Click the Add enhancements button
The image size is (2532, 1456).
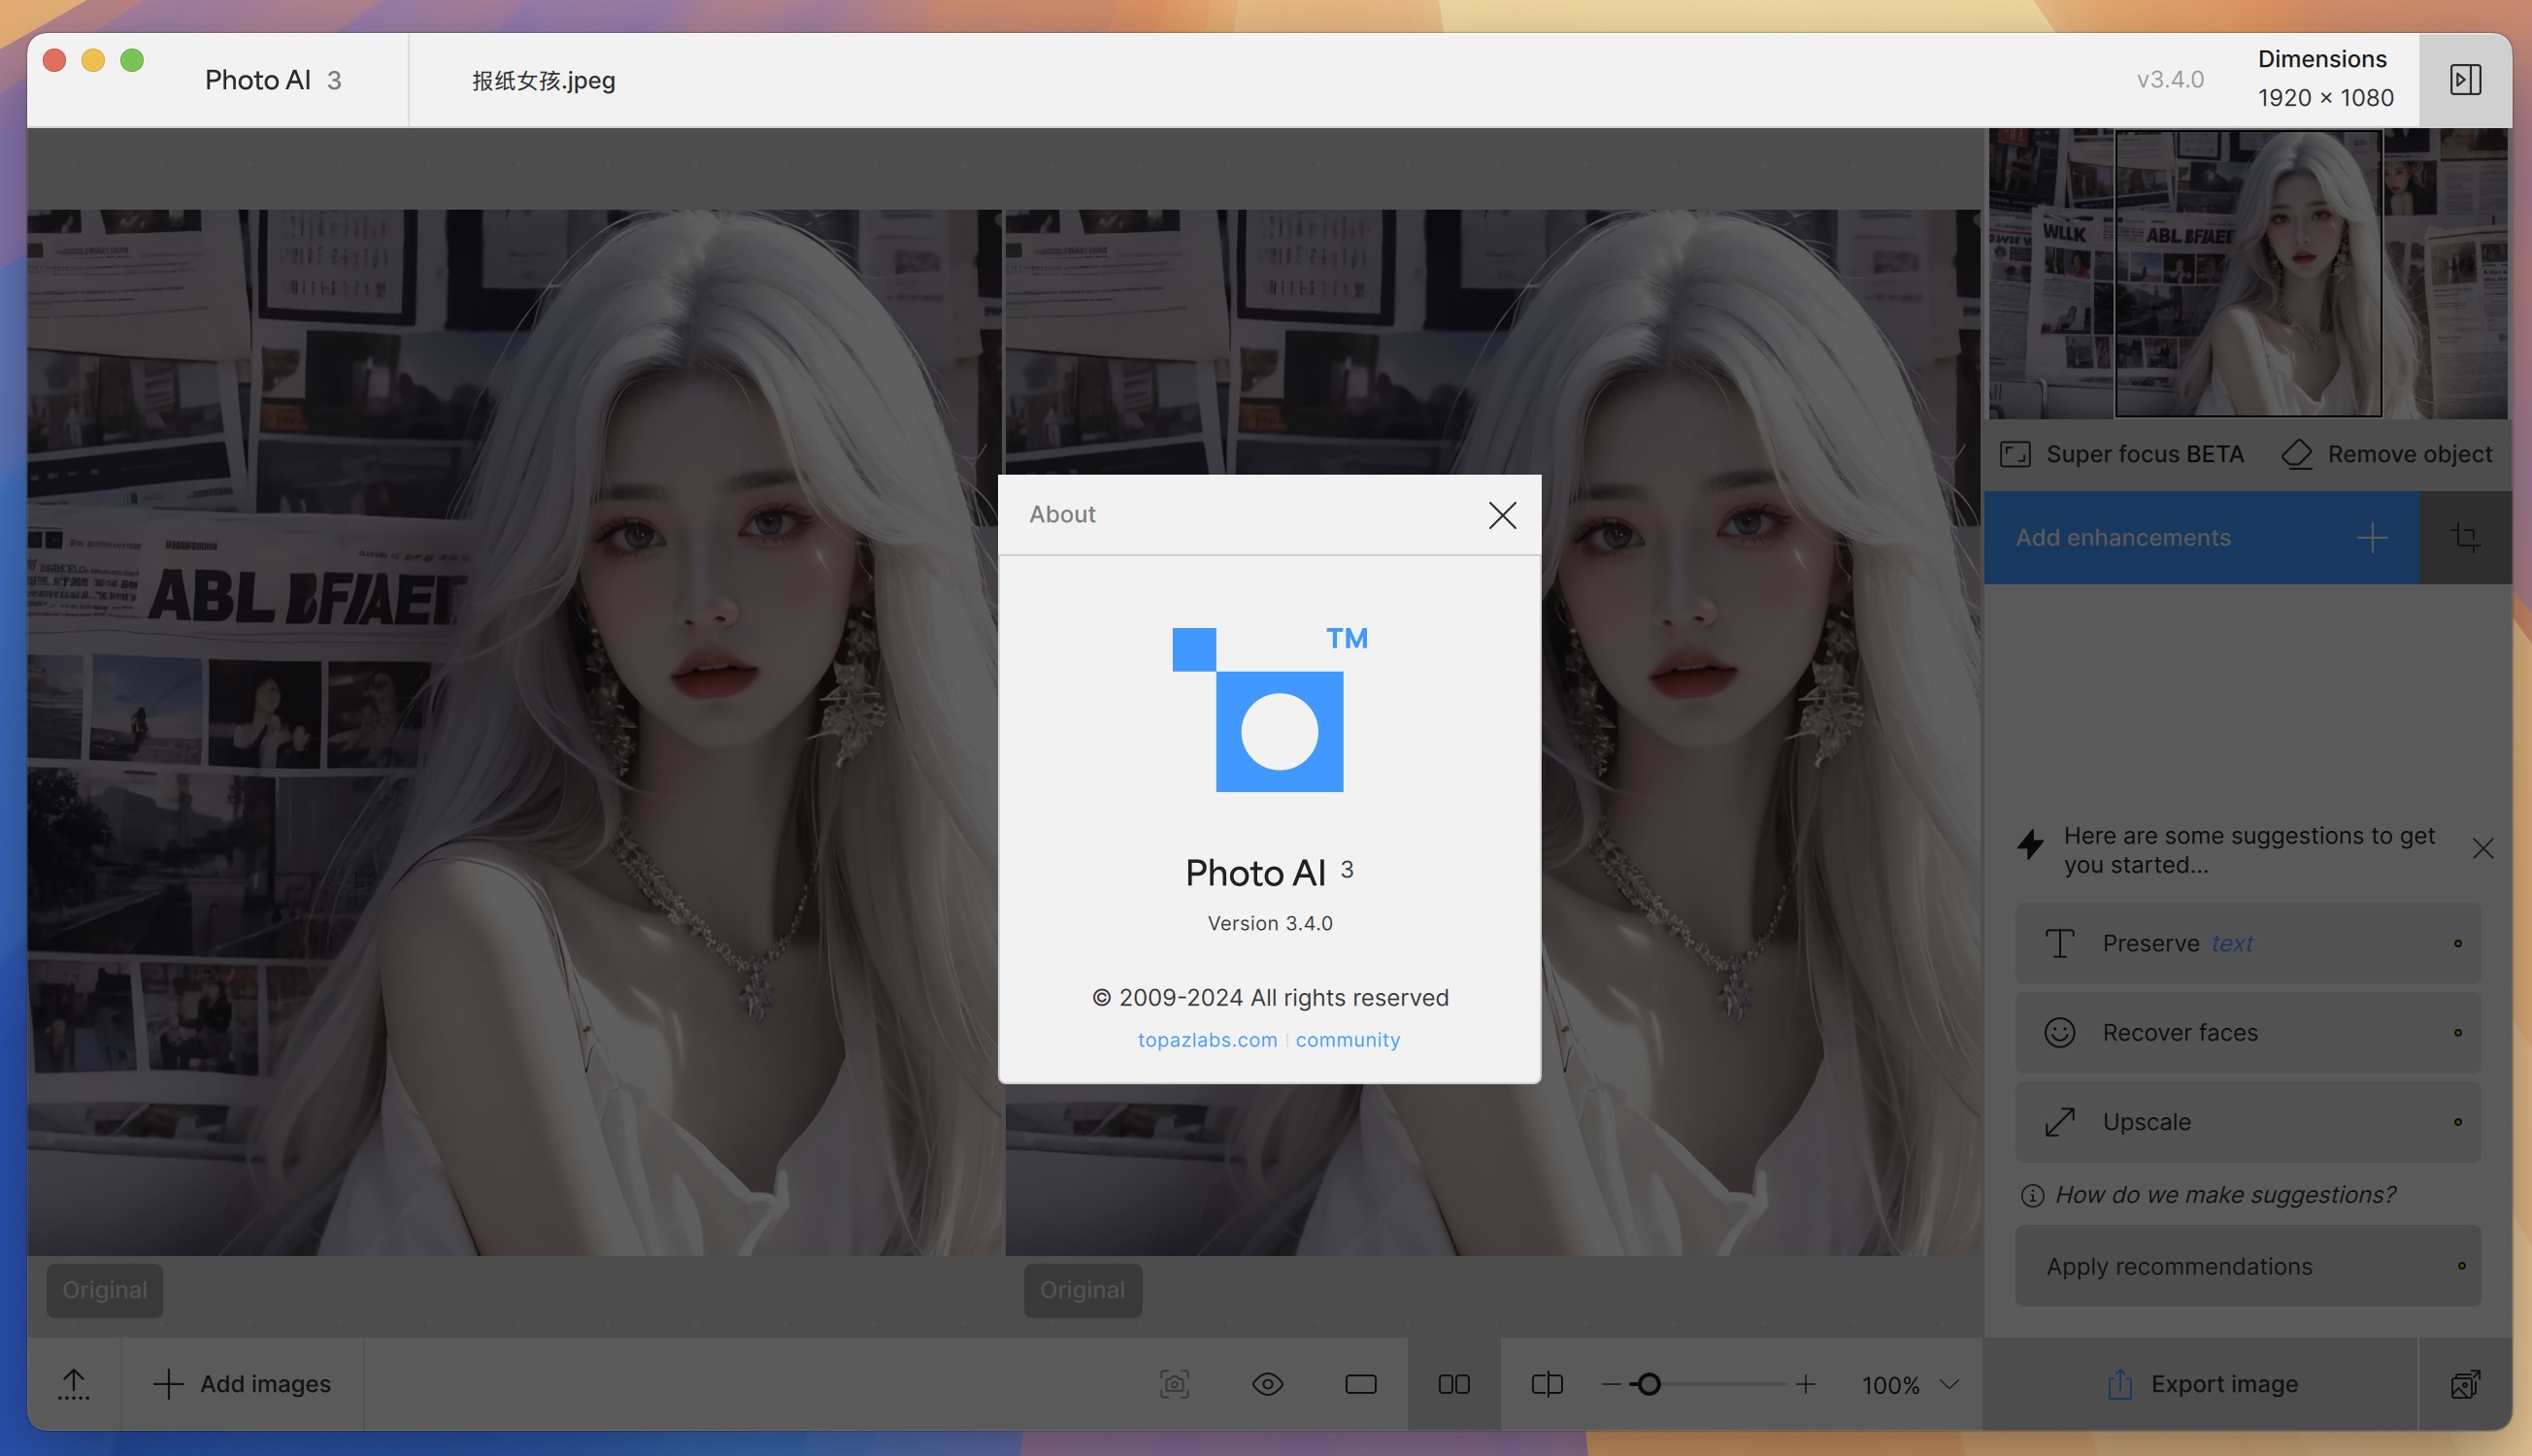[x=2201, y=538]
